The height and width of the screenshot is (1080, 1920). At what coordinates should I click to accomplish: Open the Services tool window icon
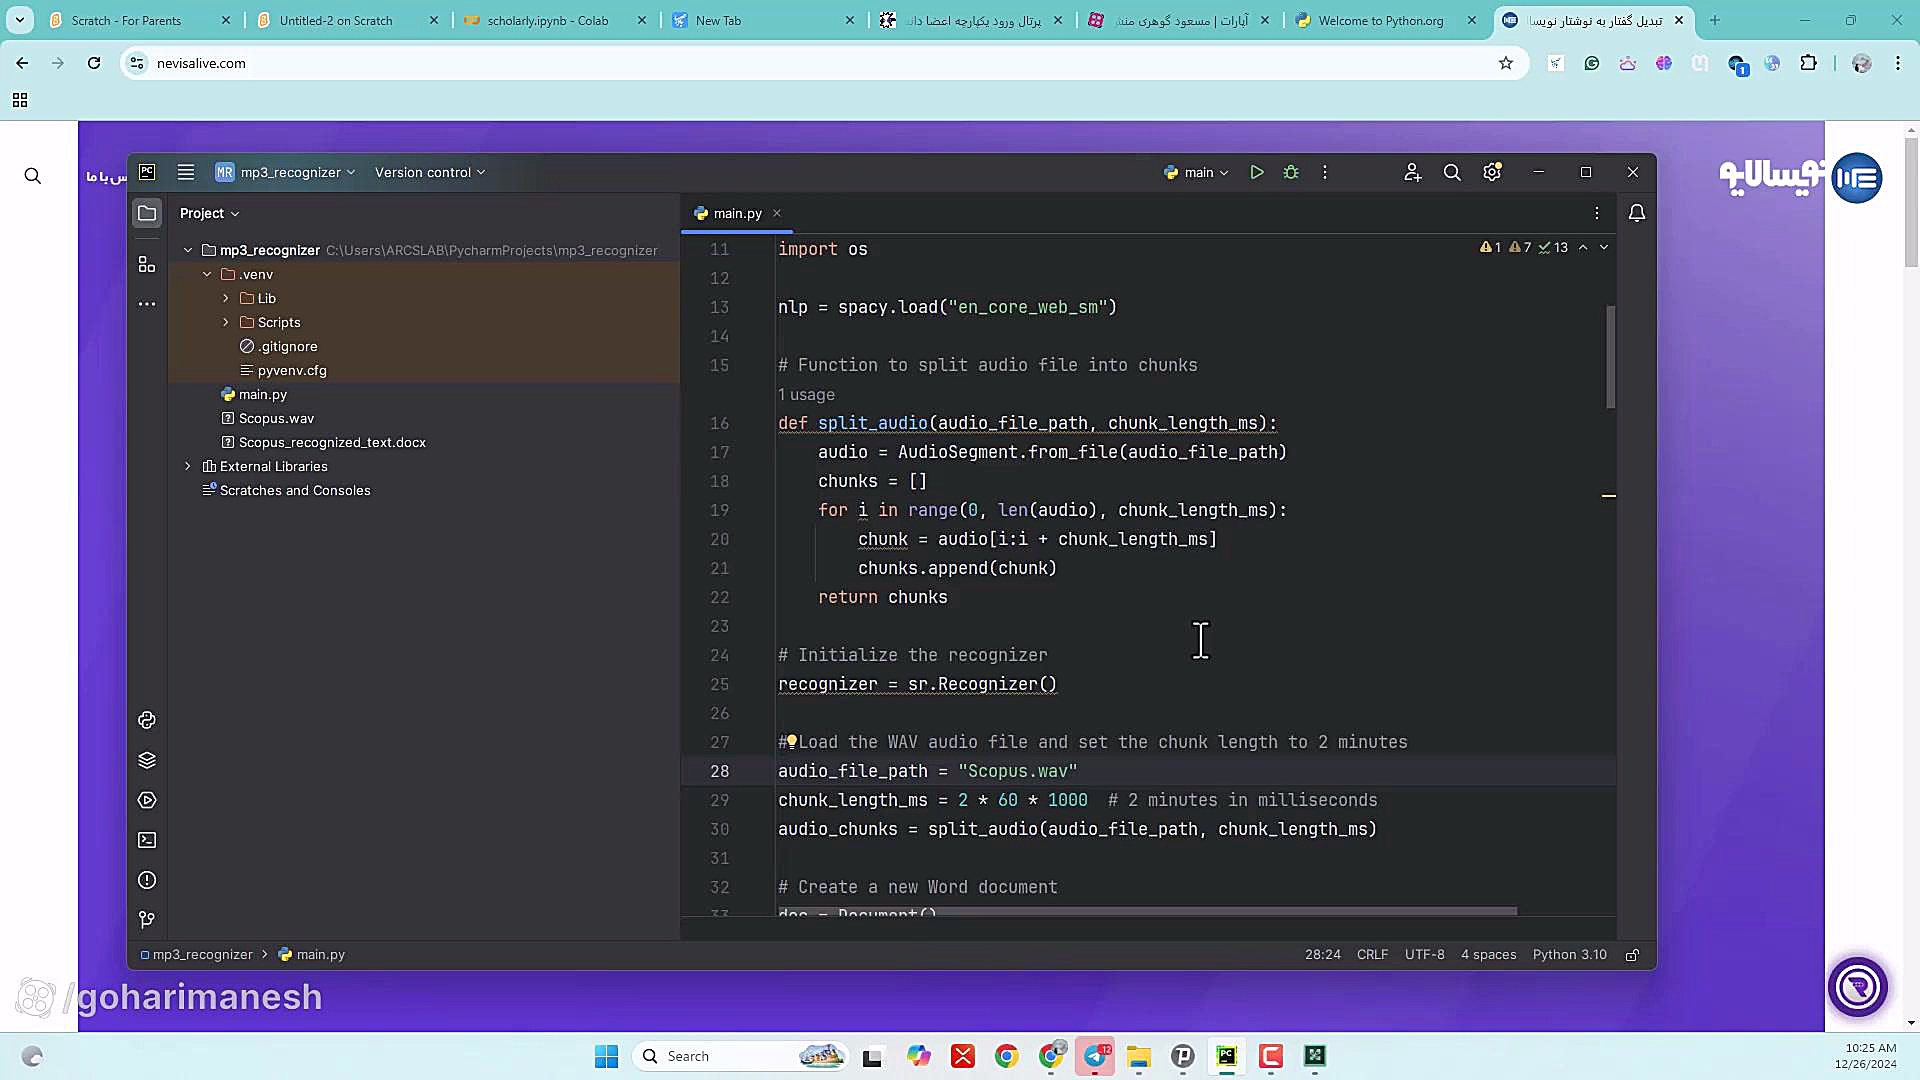pyautogui.click(x=147, y=800)
